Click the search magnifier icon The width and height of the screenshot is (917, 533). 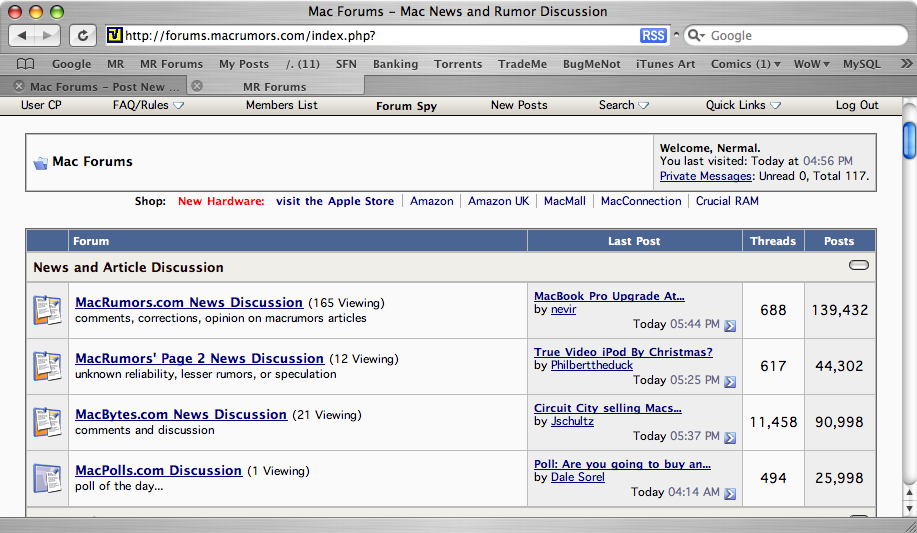point(695,36)
